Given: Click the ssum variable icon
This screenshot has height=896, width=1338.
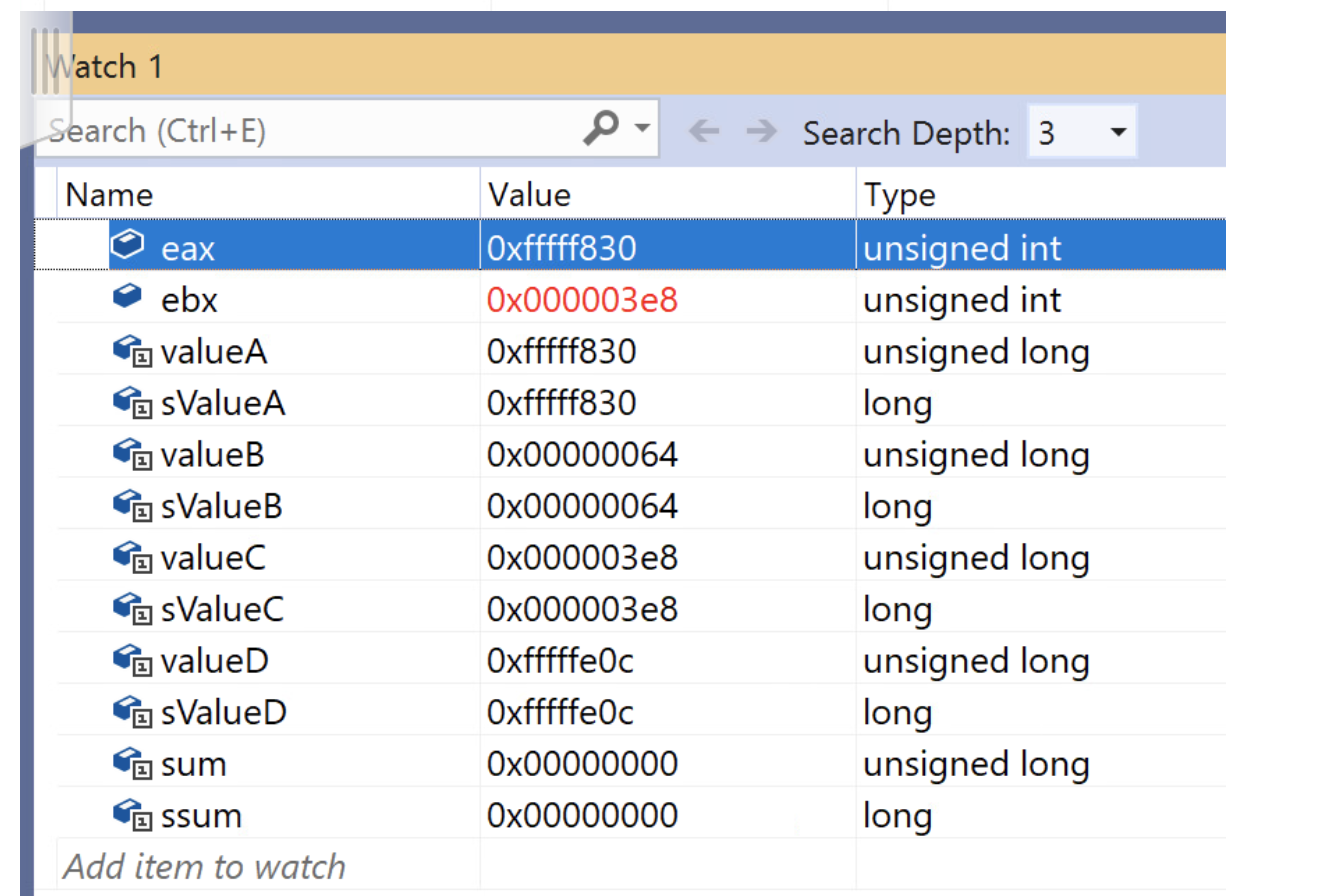Looking at the screenshot, I should [x=131, y=813].
